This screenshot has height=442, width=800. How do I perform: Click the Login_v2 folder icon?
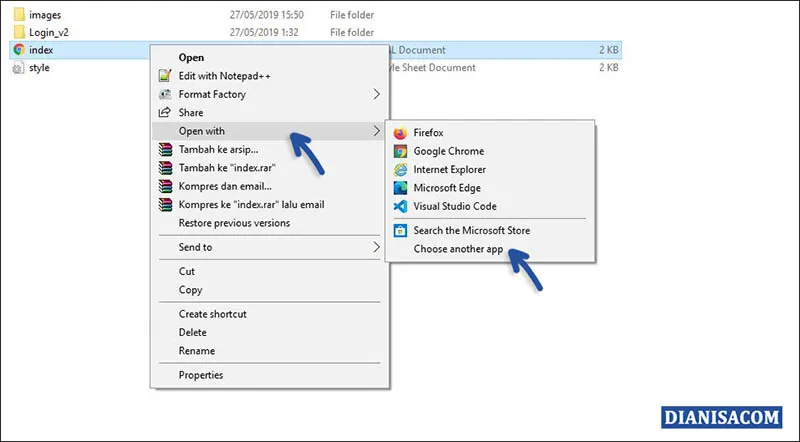coord(19,32)
